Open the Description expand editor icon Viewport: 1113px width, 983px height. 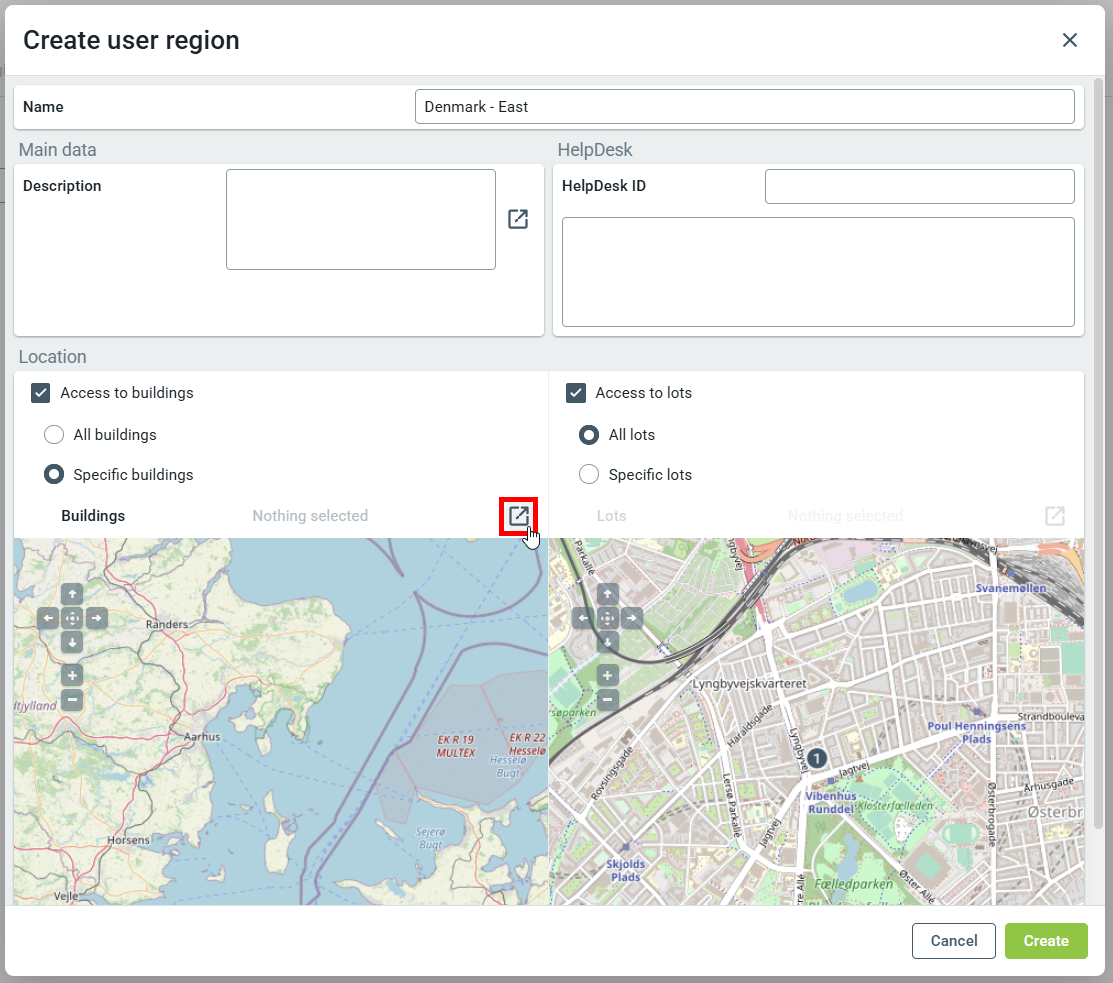click(x=518, y=219)
